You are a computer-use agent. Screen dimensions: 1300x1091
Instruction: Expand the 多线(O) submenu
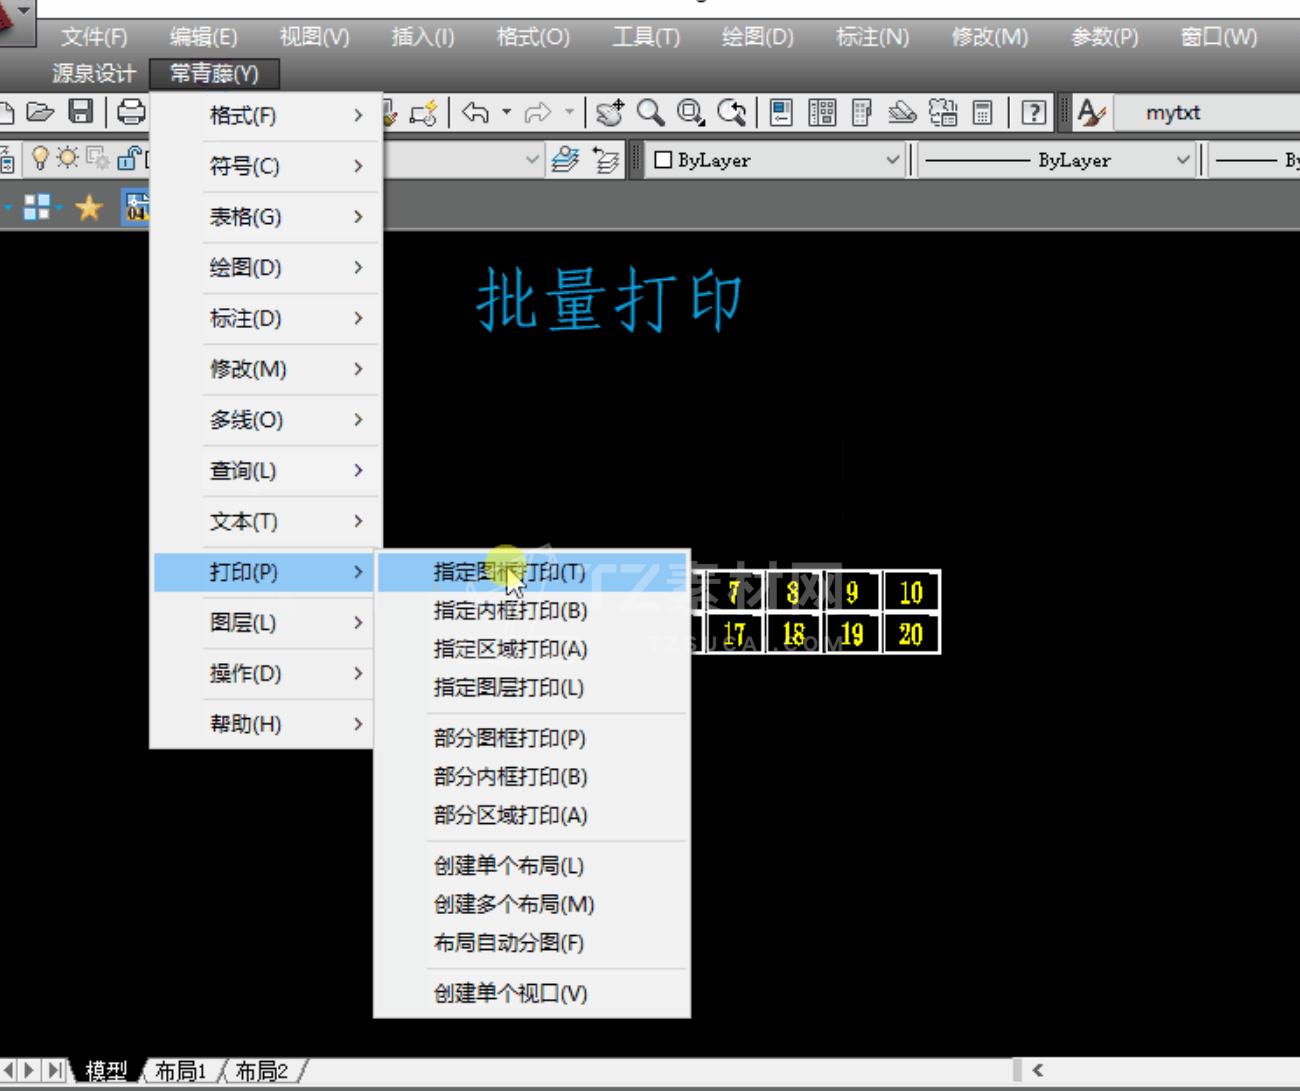coord(267,420)
